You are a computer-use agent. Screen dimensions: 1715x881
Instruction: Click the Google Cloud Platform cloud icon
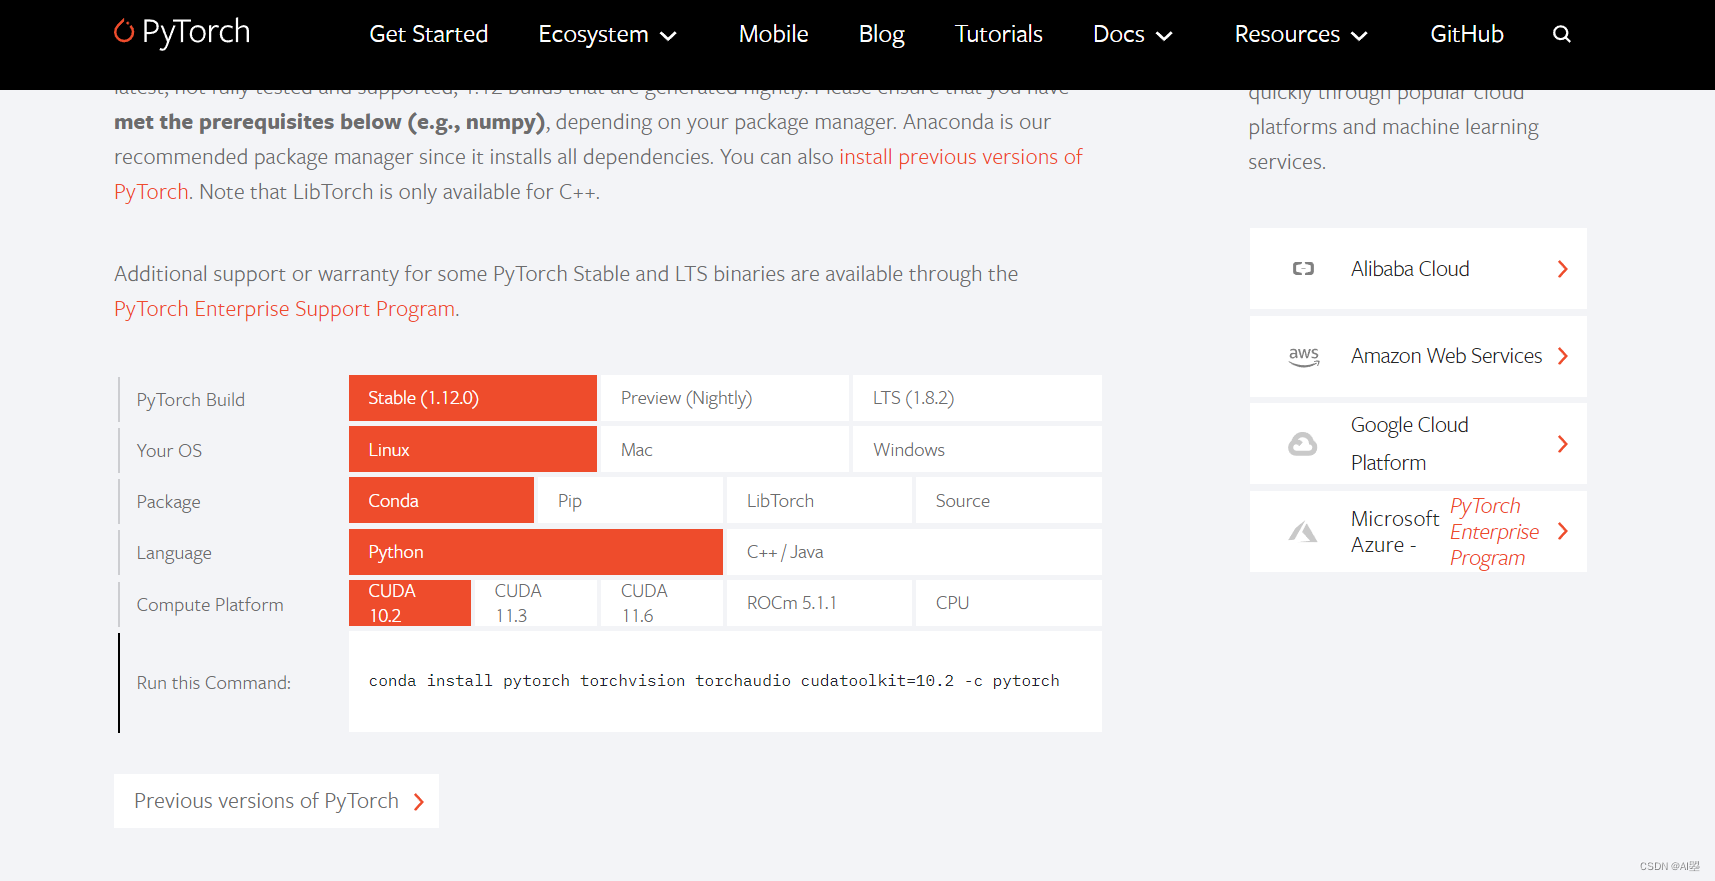click(1302, 444)
